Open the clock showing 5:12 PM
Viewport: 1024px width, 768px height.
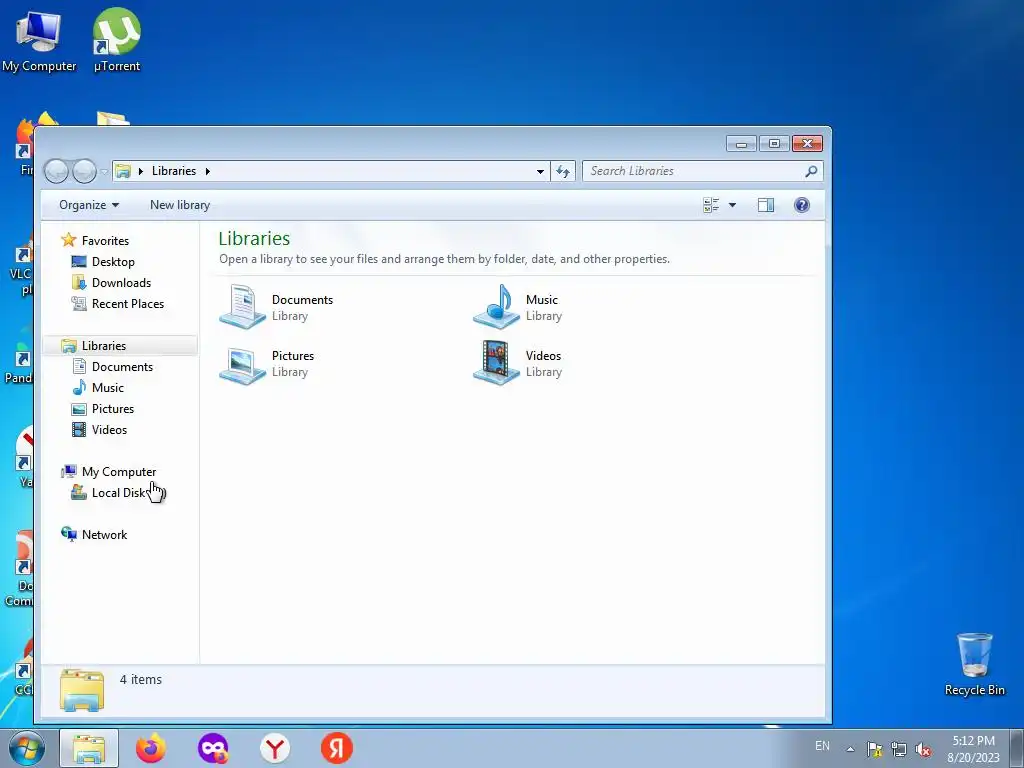pyautogui.click(x=973, y=749)
